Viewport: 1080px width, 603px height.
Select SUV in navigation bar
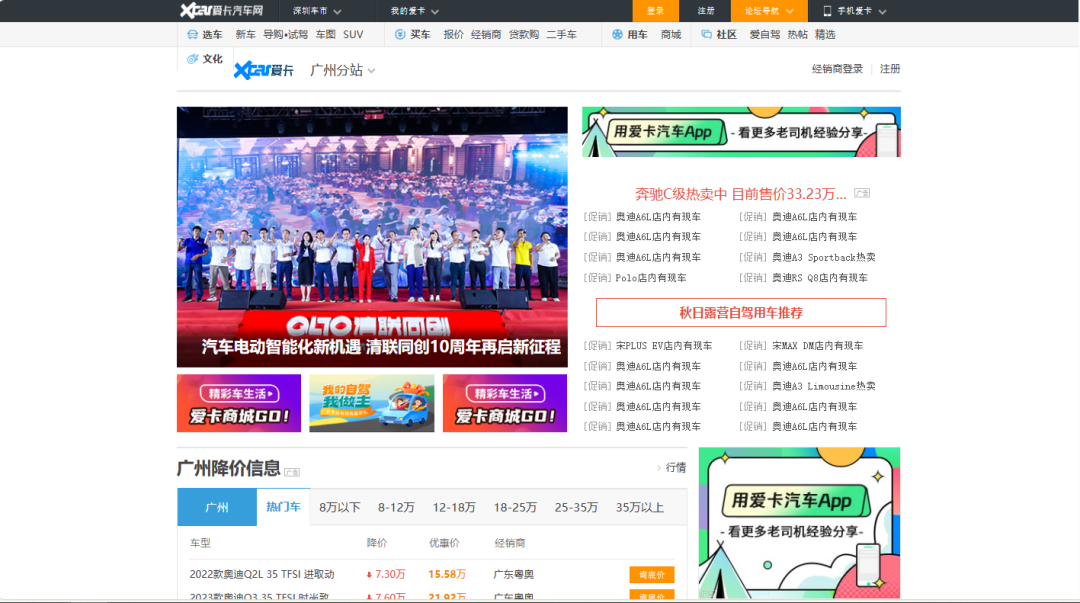point(353,34)
